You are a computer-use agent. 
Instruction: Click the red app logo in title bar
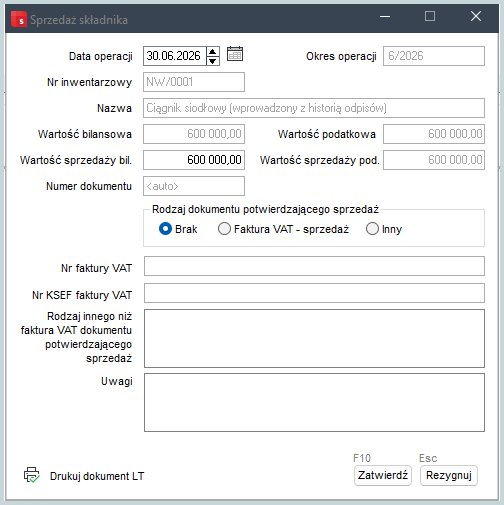19,19
